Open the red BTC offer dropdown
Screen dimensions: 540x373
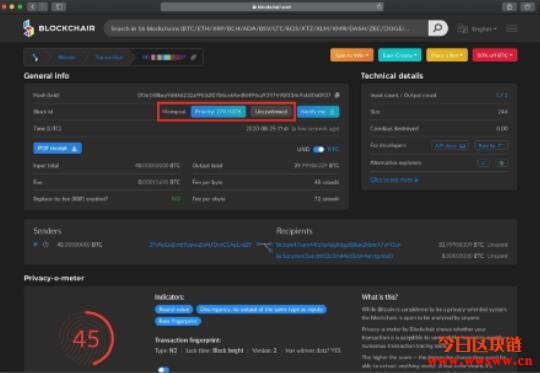tap(495, 55)
